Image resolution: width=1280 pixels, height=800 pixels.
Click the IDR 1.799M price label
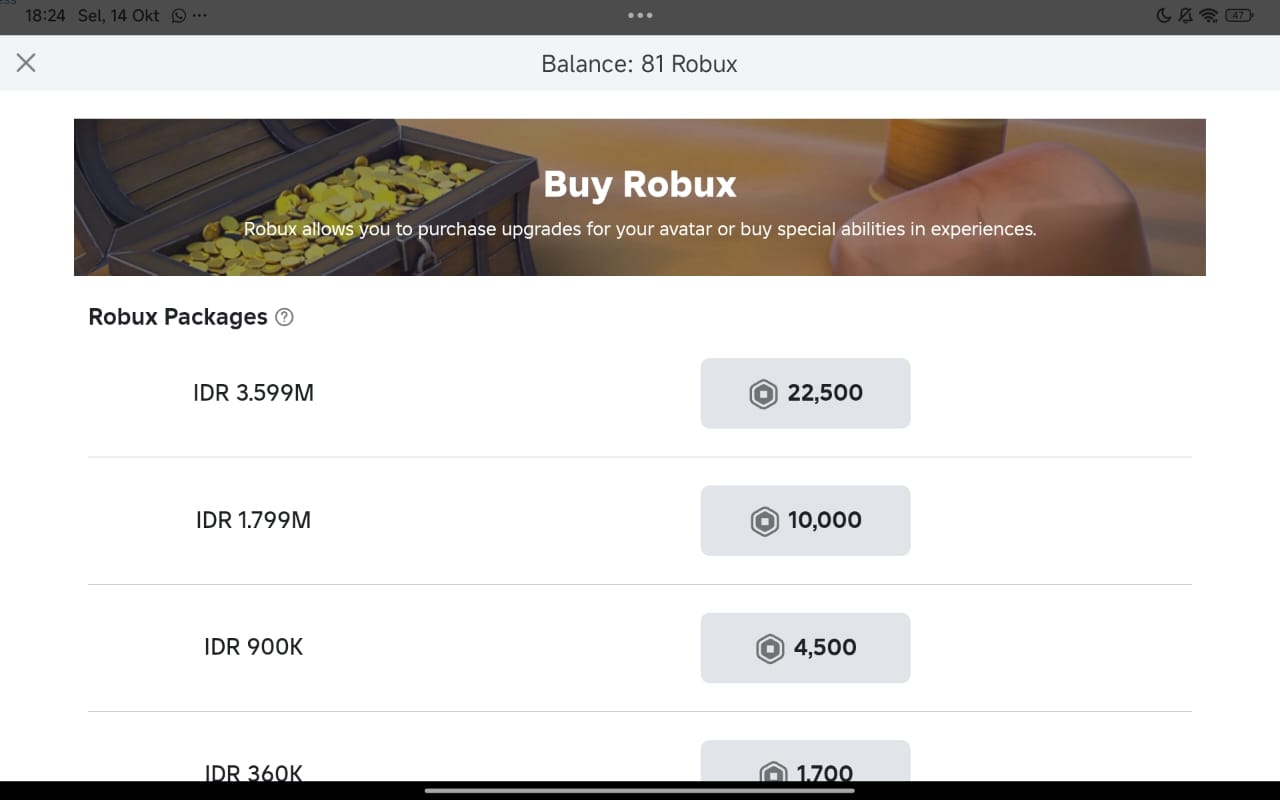click(x=253, y=520)
